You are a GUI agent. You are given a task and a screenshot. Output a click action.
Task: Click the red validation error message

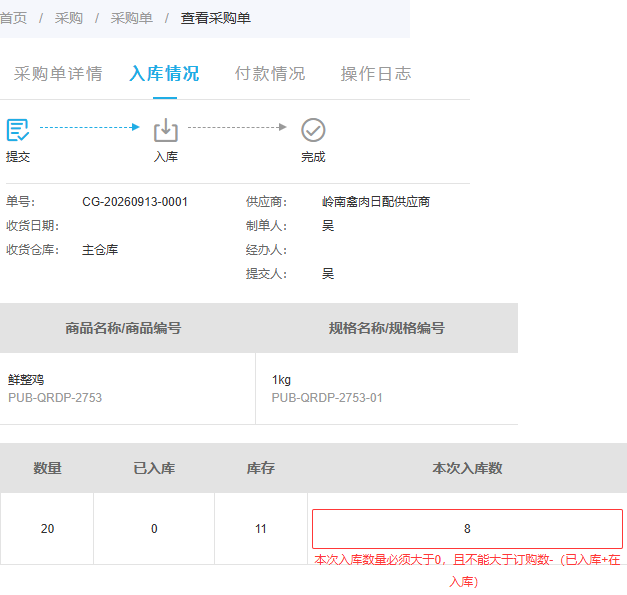[x=467, y=571]
